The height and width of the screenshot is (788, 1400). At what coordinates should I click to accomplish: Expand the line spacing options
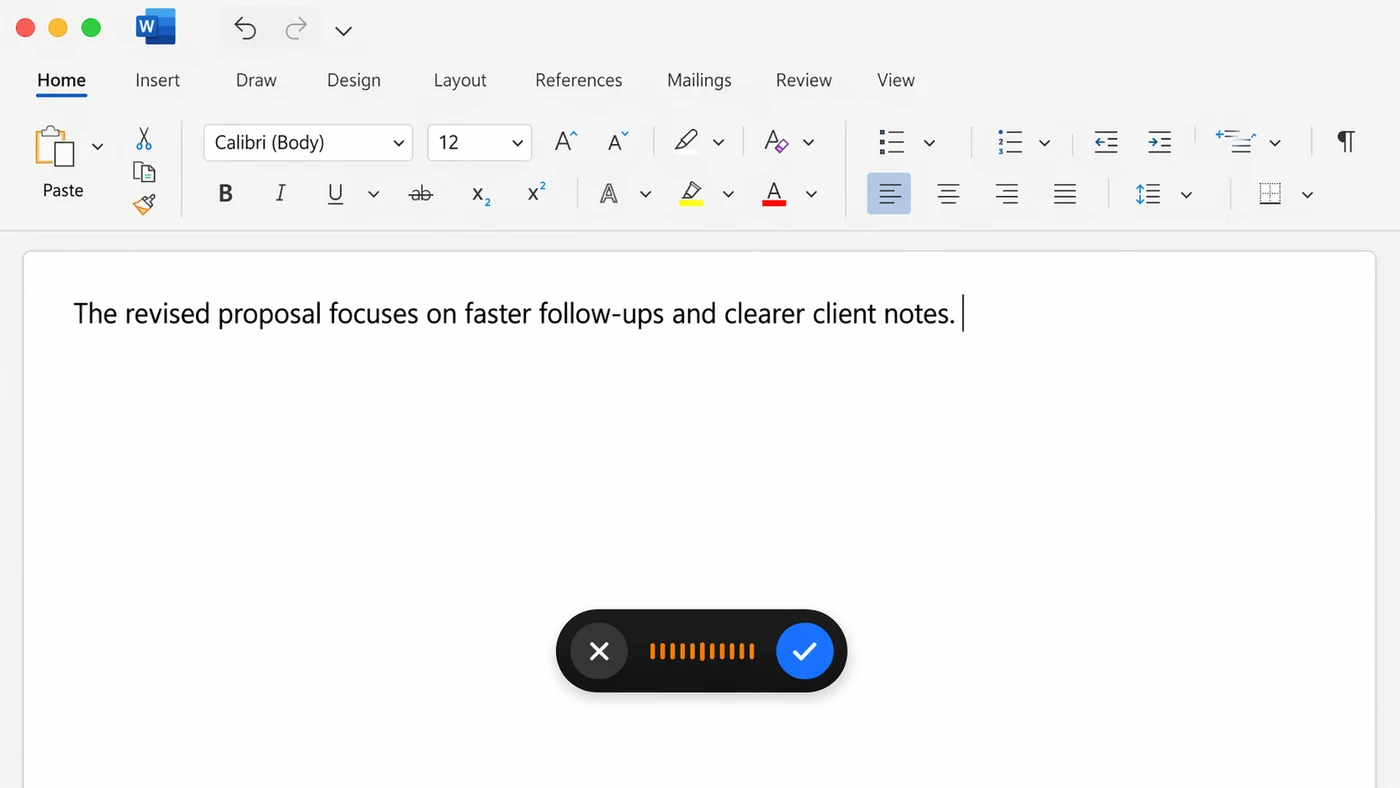pos(1186,193)
